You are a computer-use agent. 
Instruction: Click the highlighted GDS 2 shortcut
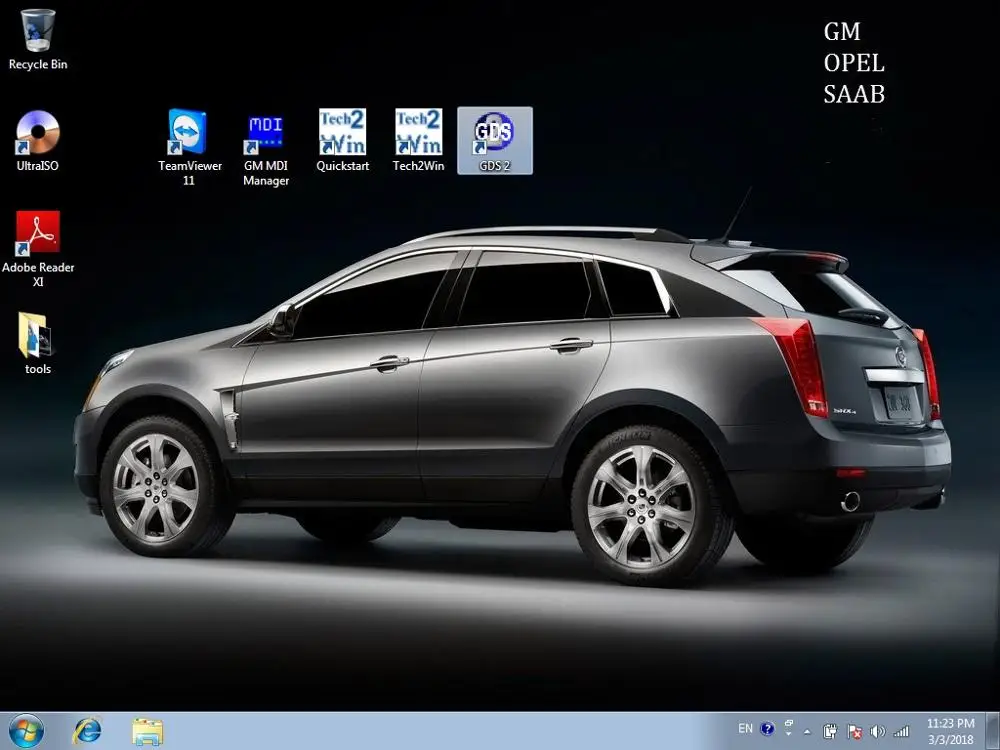(x=495, y=140)
